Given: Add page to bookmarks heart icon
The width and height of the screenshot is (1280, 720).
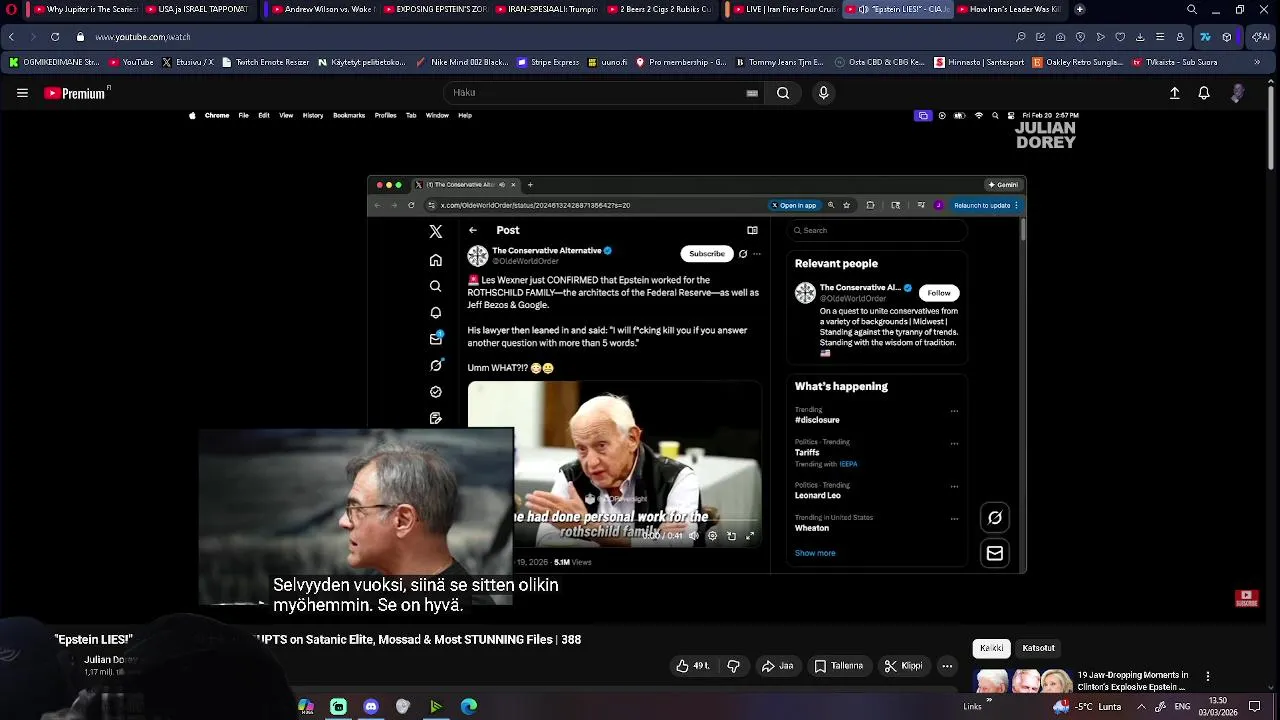Looking at the screenshot, I should [1120, 37].
